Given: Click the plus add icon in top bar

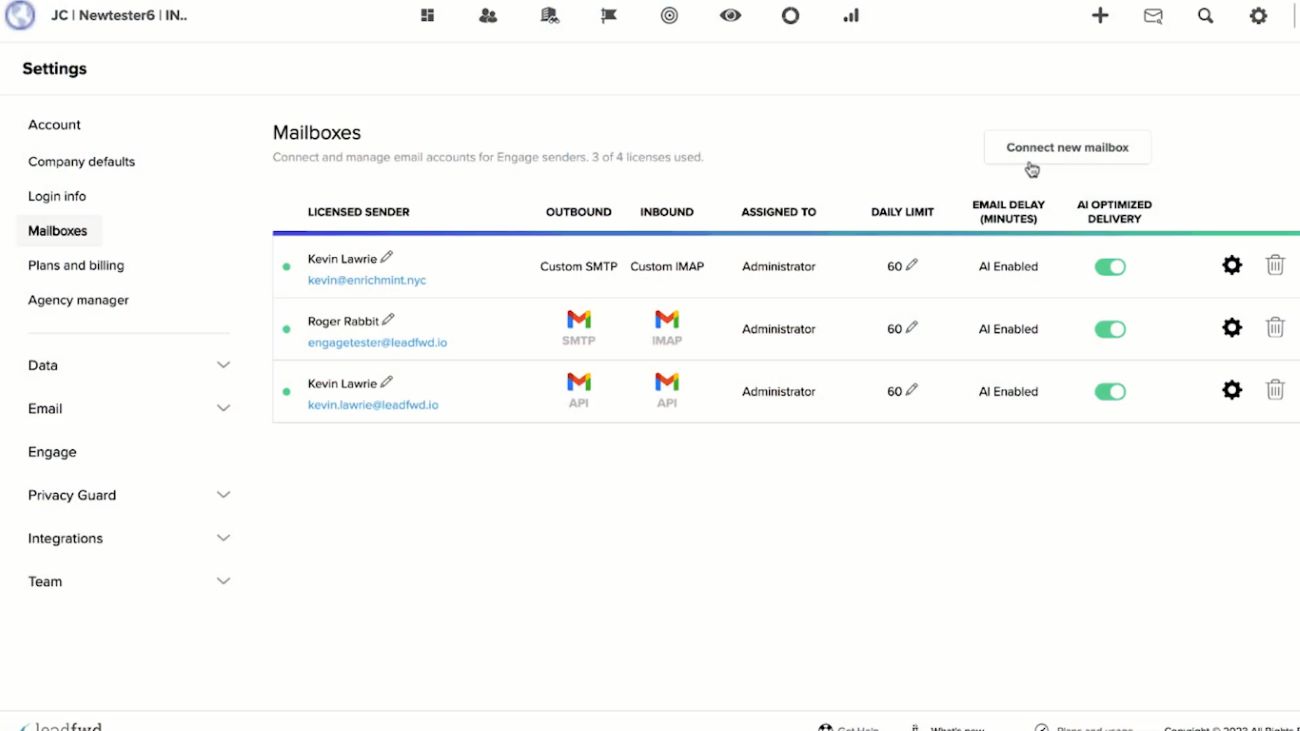Looking at the screenshot, I should click(1100, 16).
